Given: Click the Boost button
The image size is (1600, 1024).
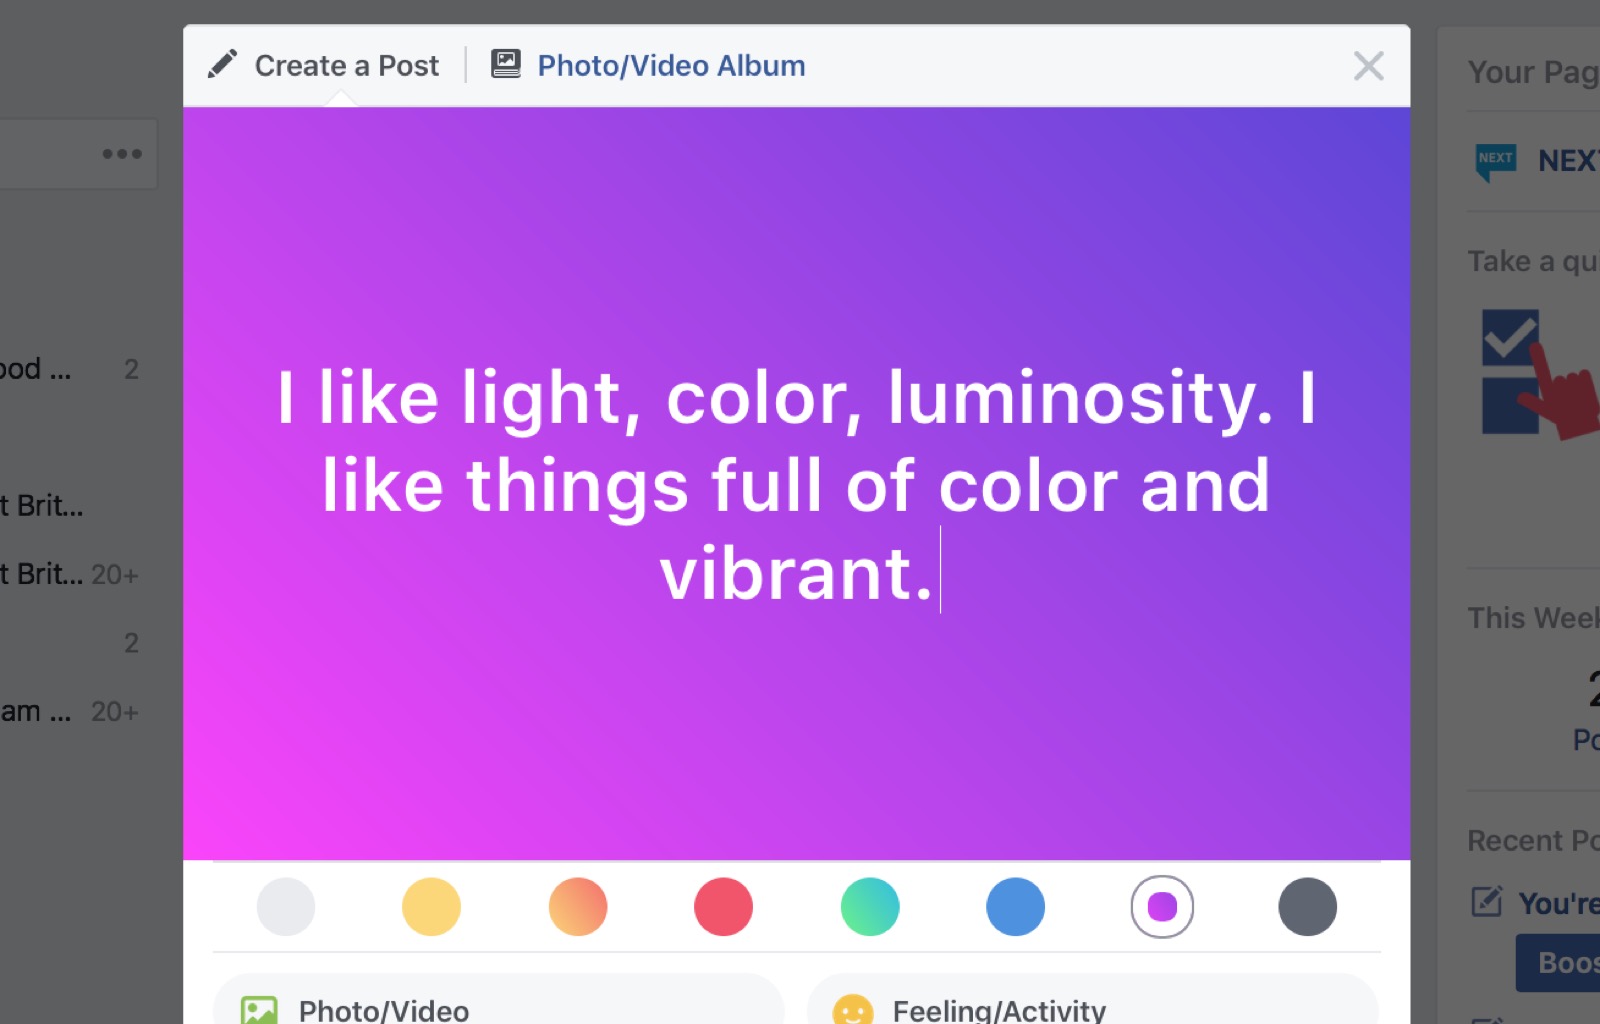Looking at the screenshot, I should pos(1562,962).
